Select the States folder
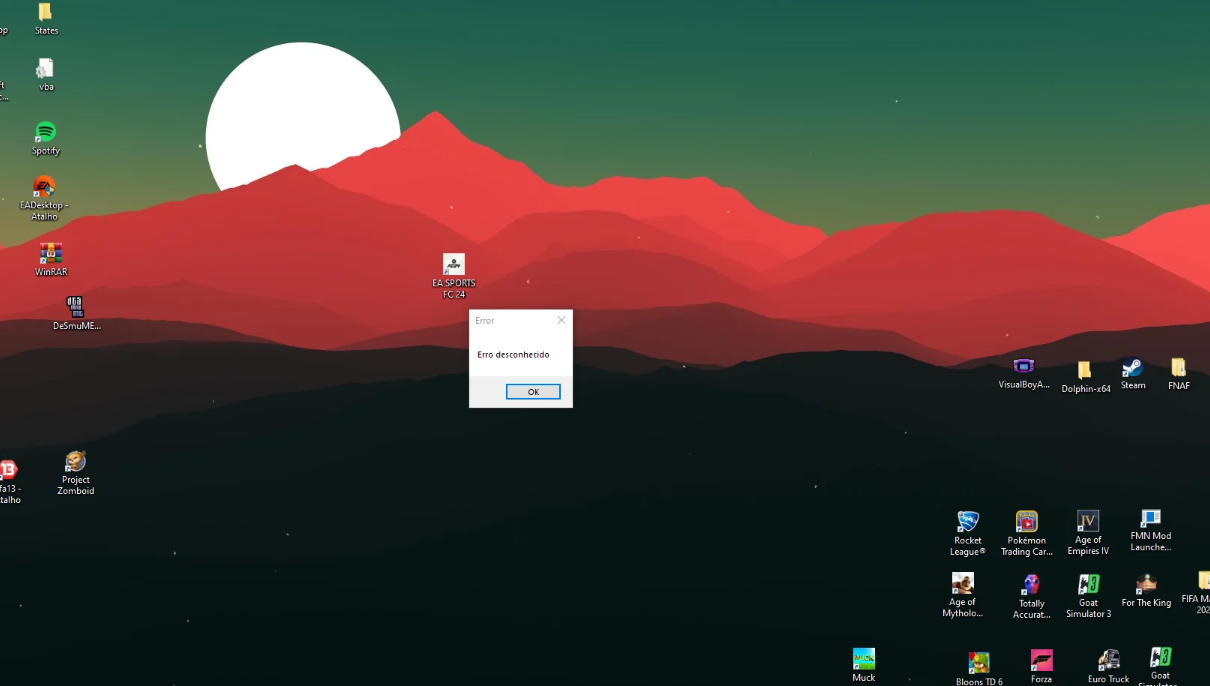This screenshot has width=1210, height=686. tap(45, 15)
